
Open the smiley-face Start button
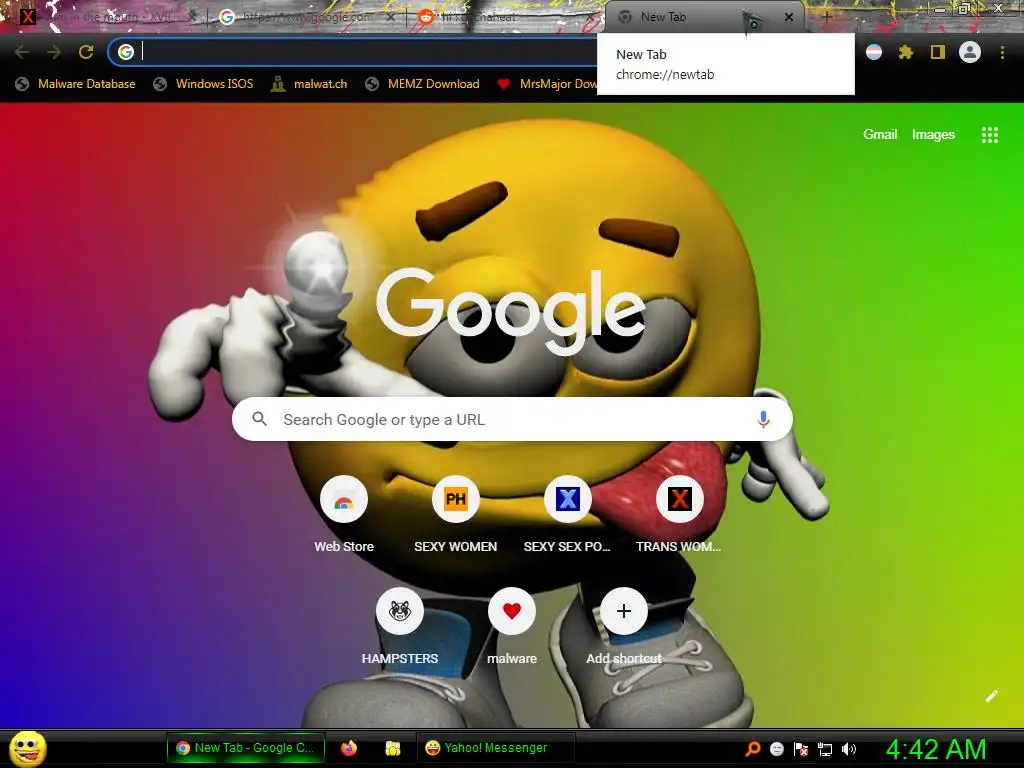click(27, 748)
